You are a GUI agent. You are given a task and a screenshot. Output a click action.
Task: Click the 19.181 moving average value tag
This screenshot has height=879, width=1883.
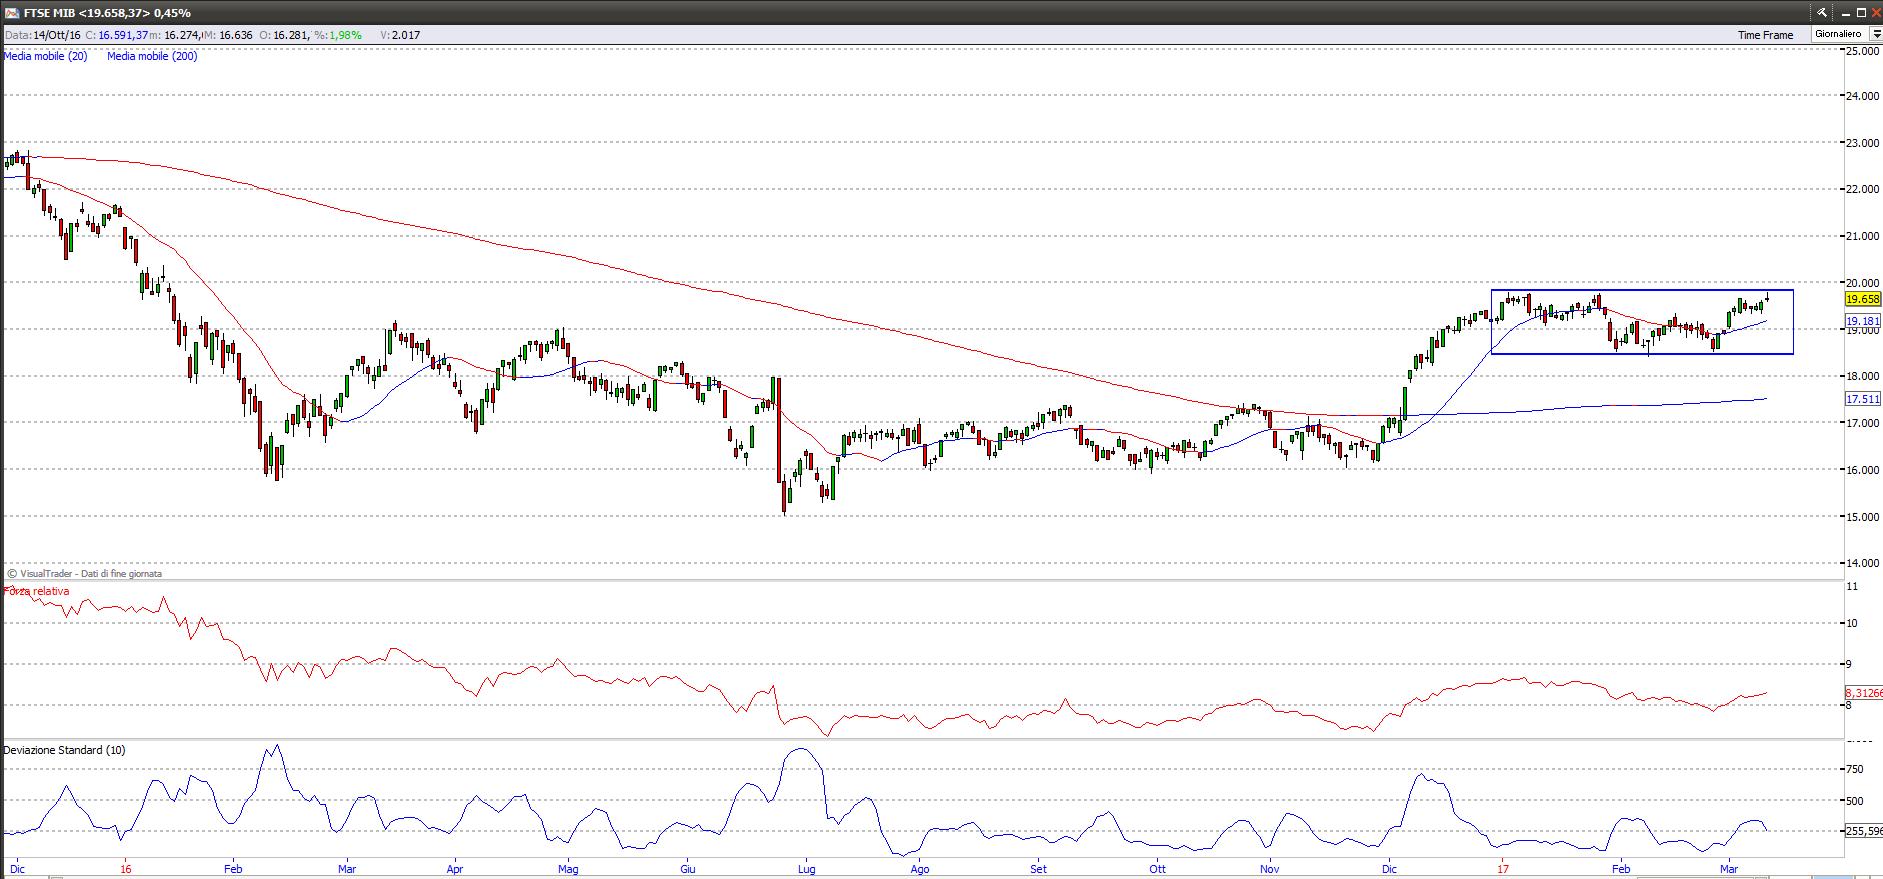click(1863, 322)
